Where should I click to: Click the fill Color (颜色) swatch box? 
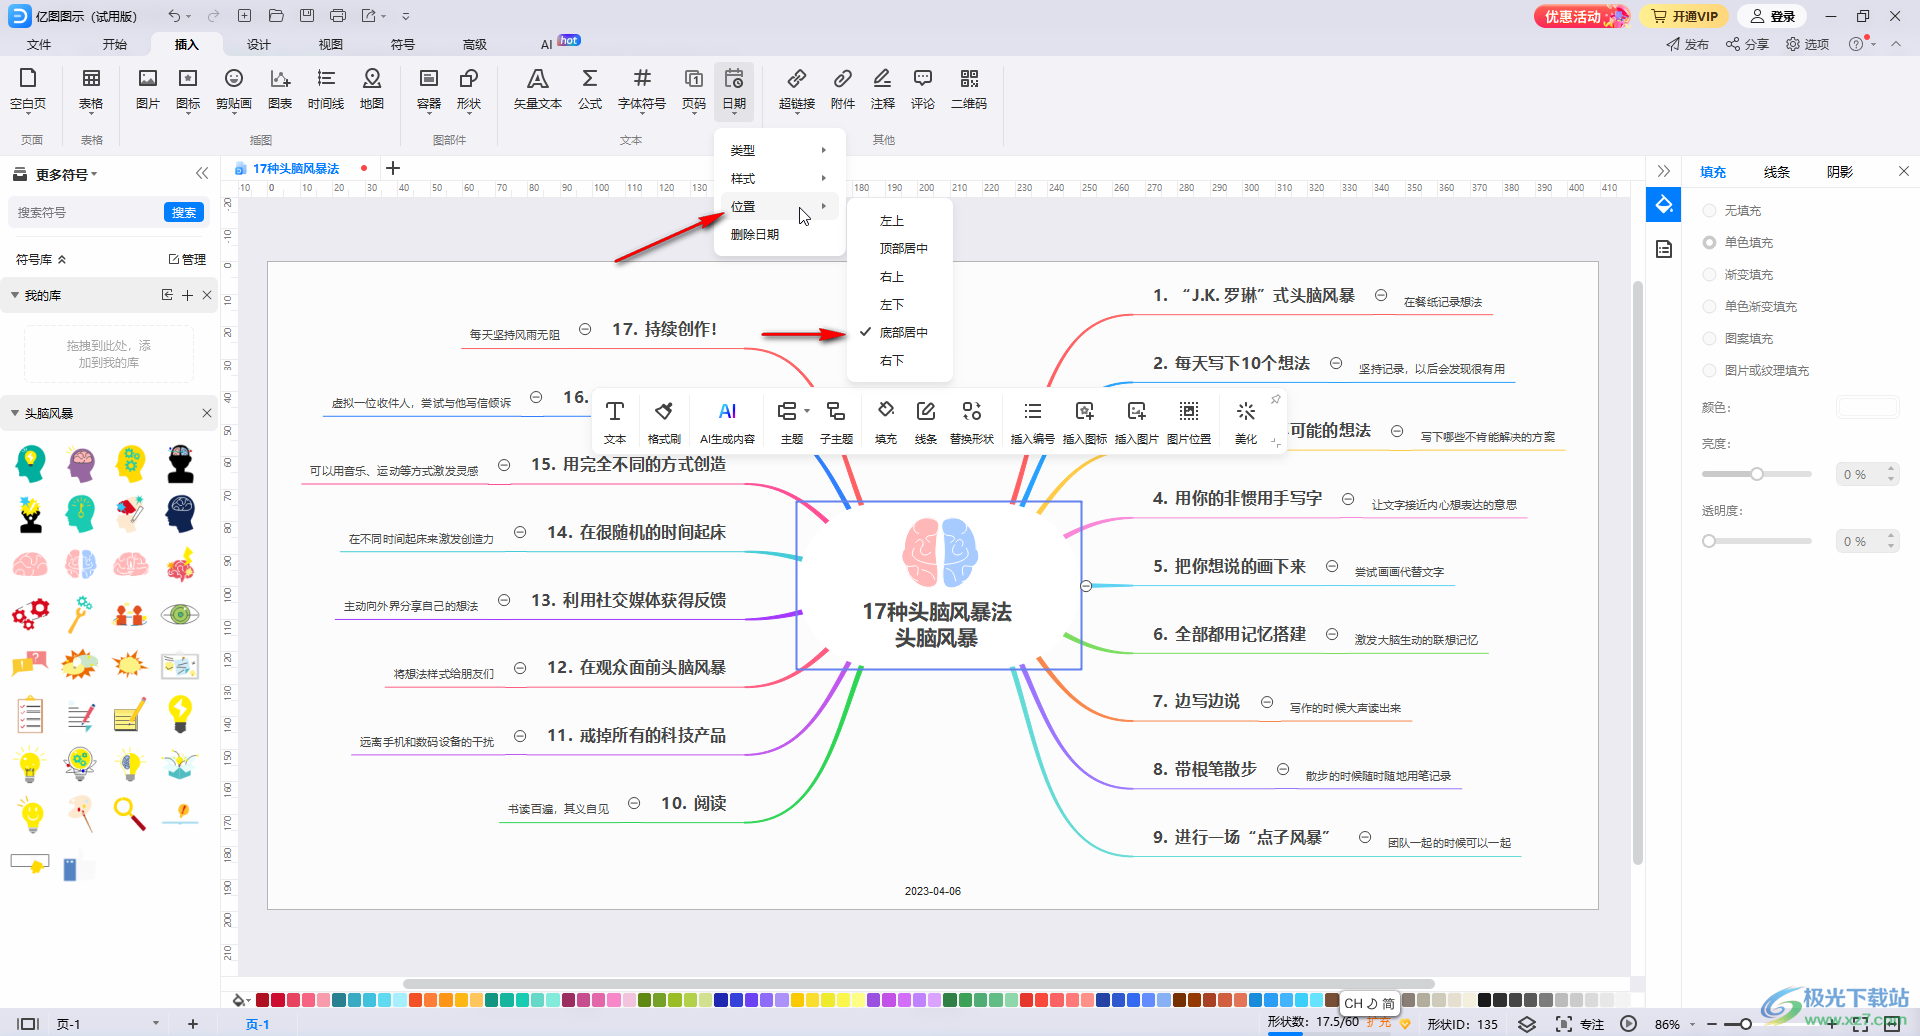[x=1867, y=407]
